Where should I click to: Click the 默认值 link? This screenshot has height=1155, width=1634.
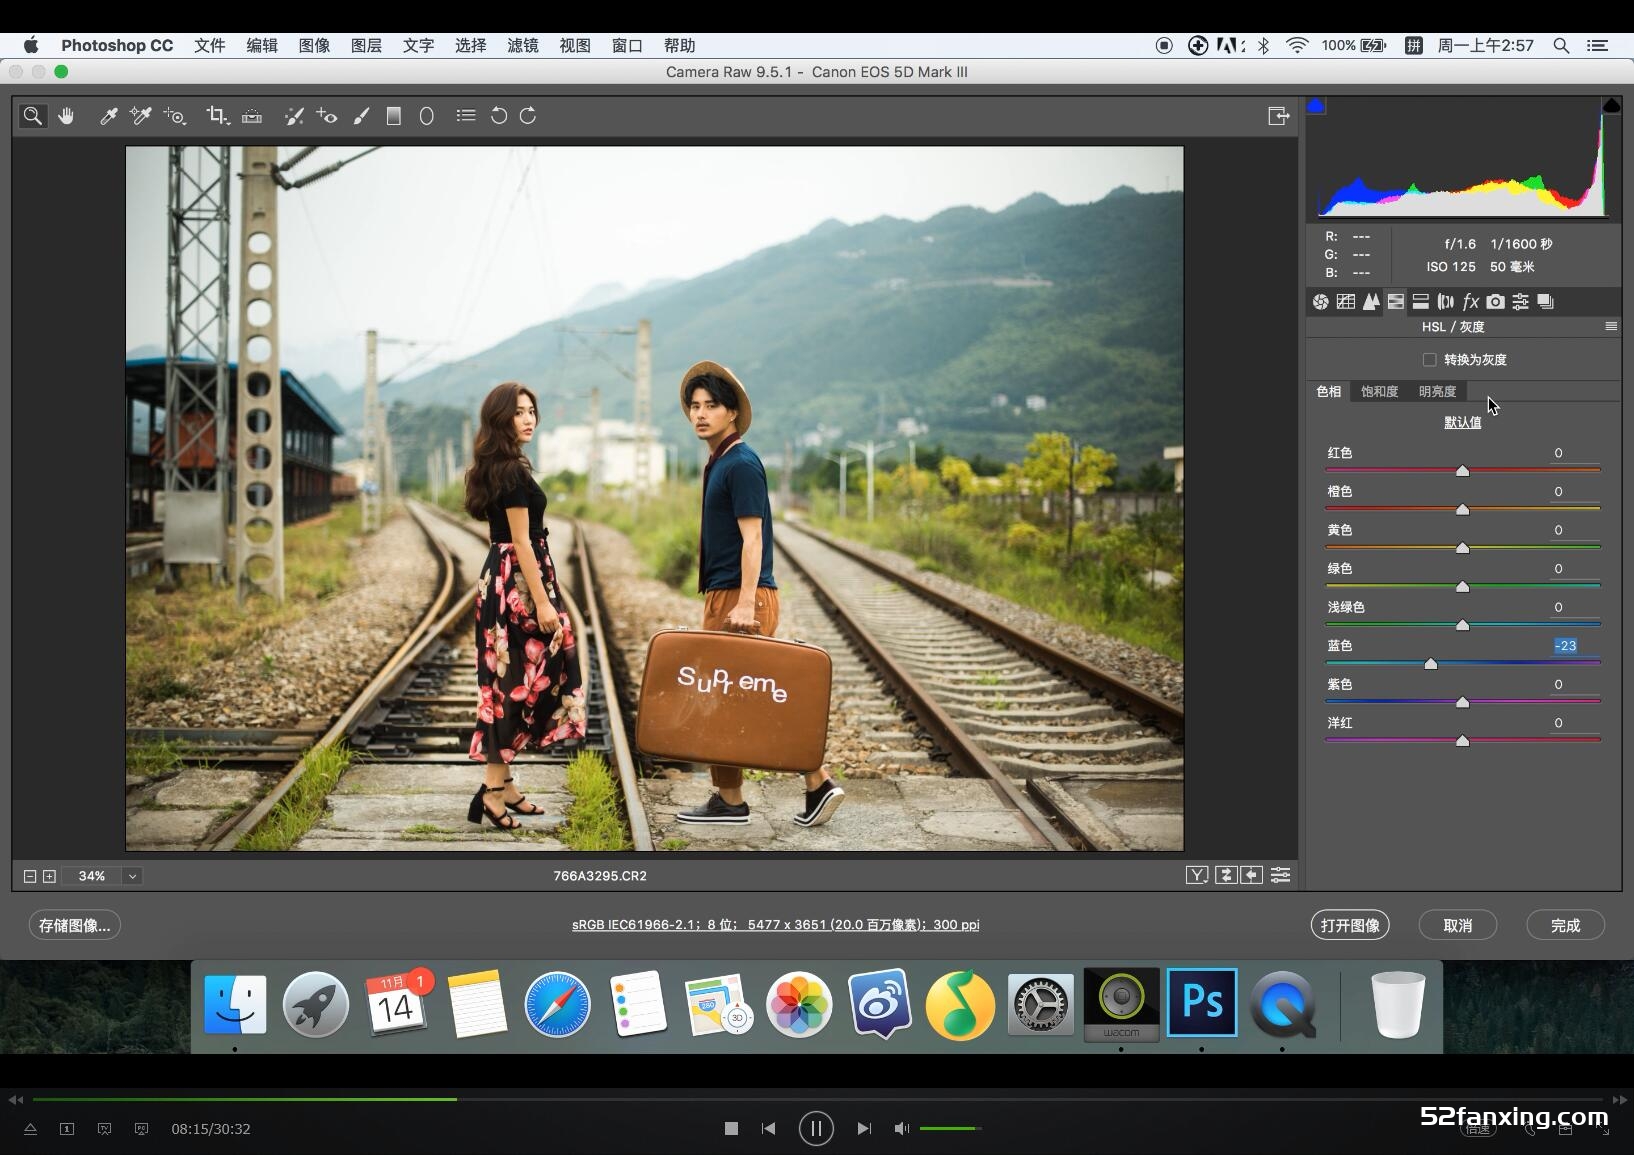(1463, 423)
